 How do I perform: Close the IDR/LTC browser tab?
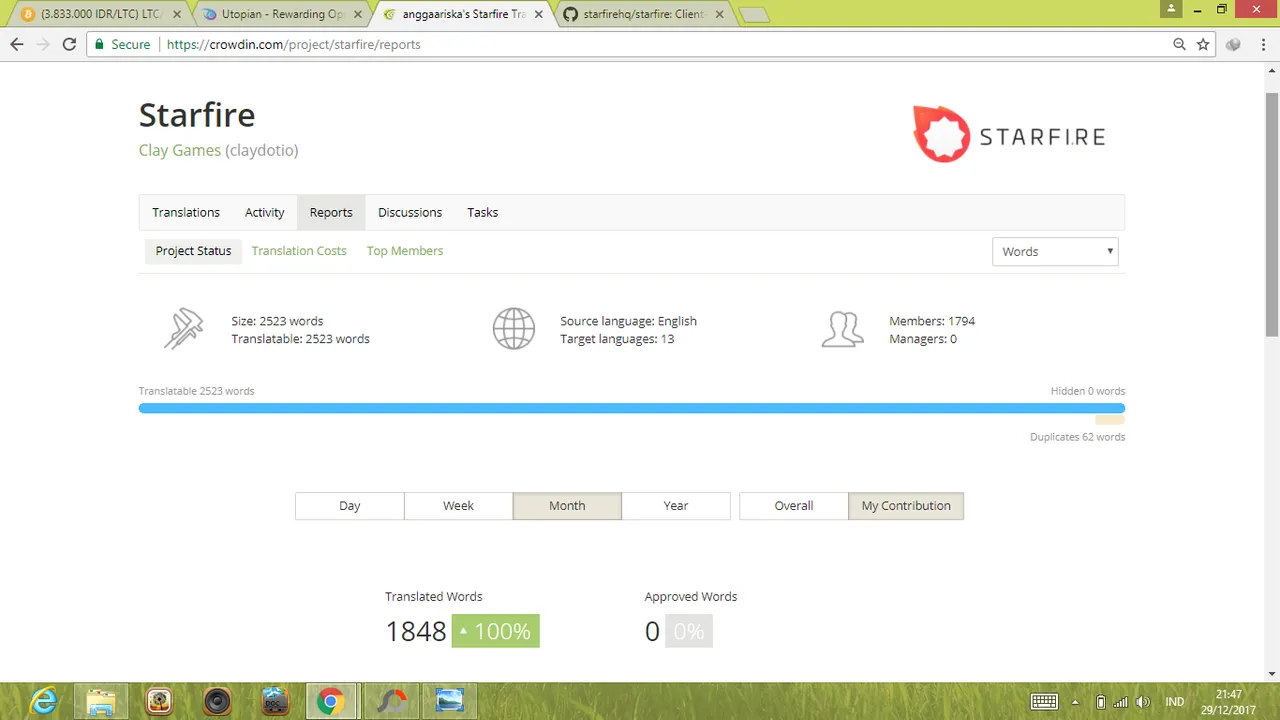[177, 15]
